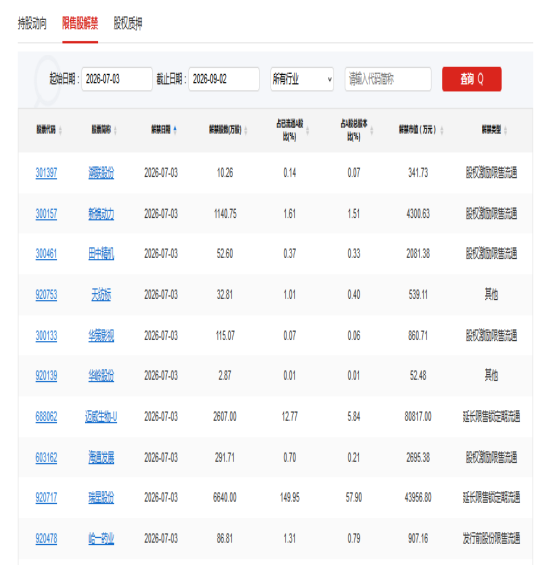Viewport: 548px width, 566px height.
Task: Sort by 解禁类型 column sort icon
Action: [x=505, y=130]
